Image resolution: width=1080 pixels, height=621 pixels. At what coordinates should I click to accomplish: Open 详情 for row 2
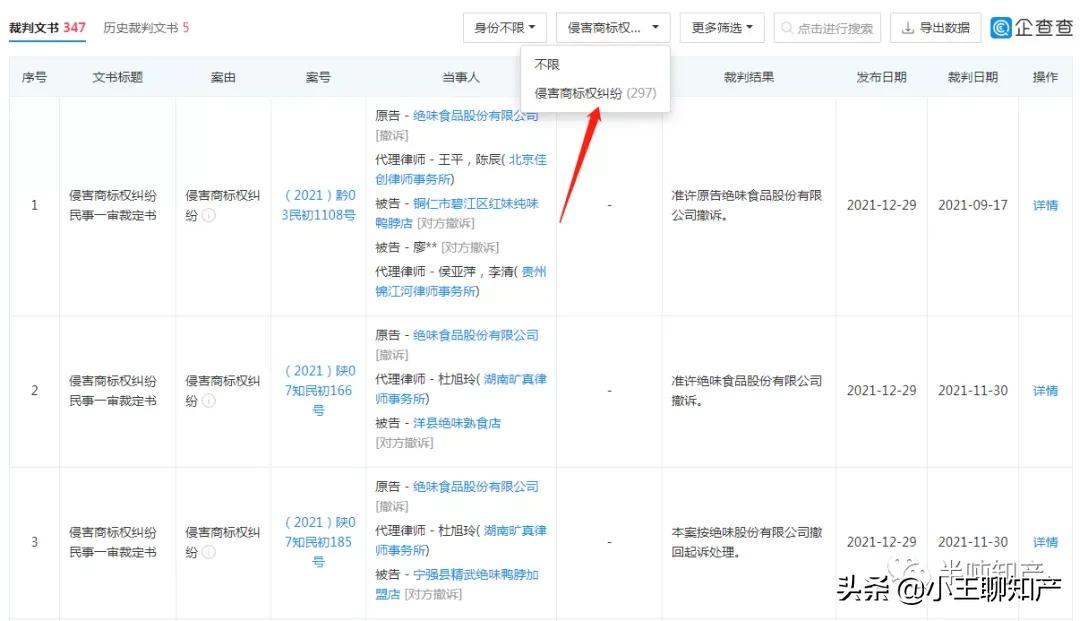pos(1045,390)
